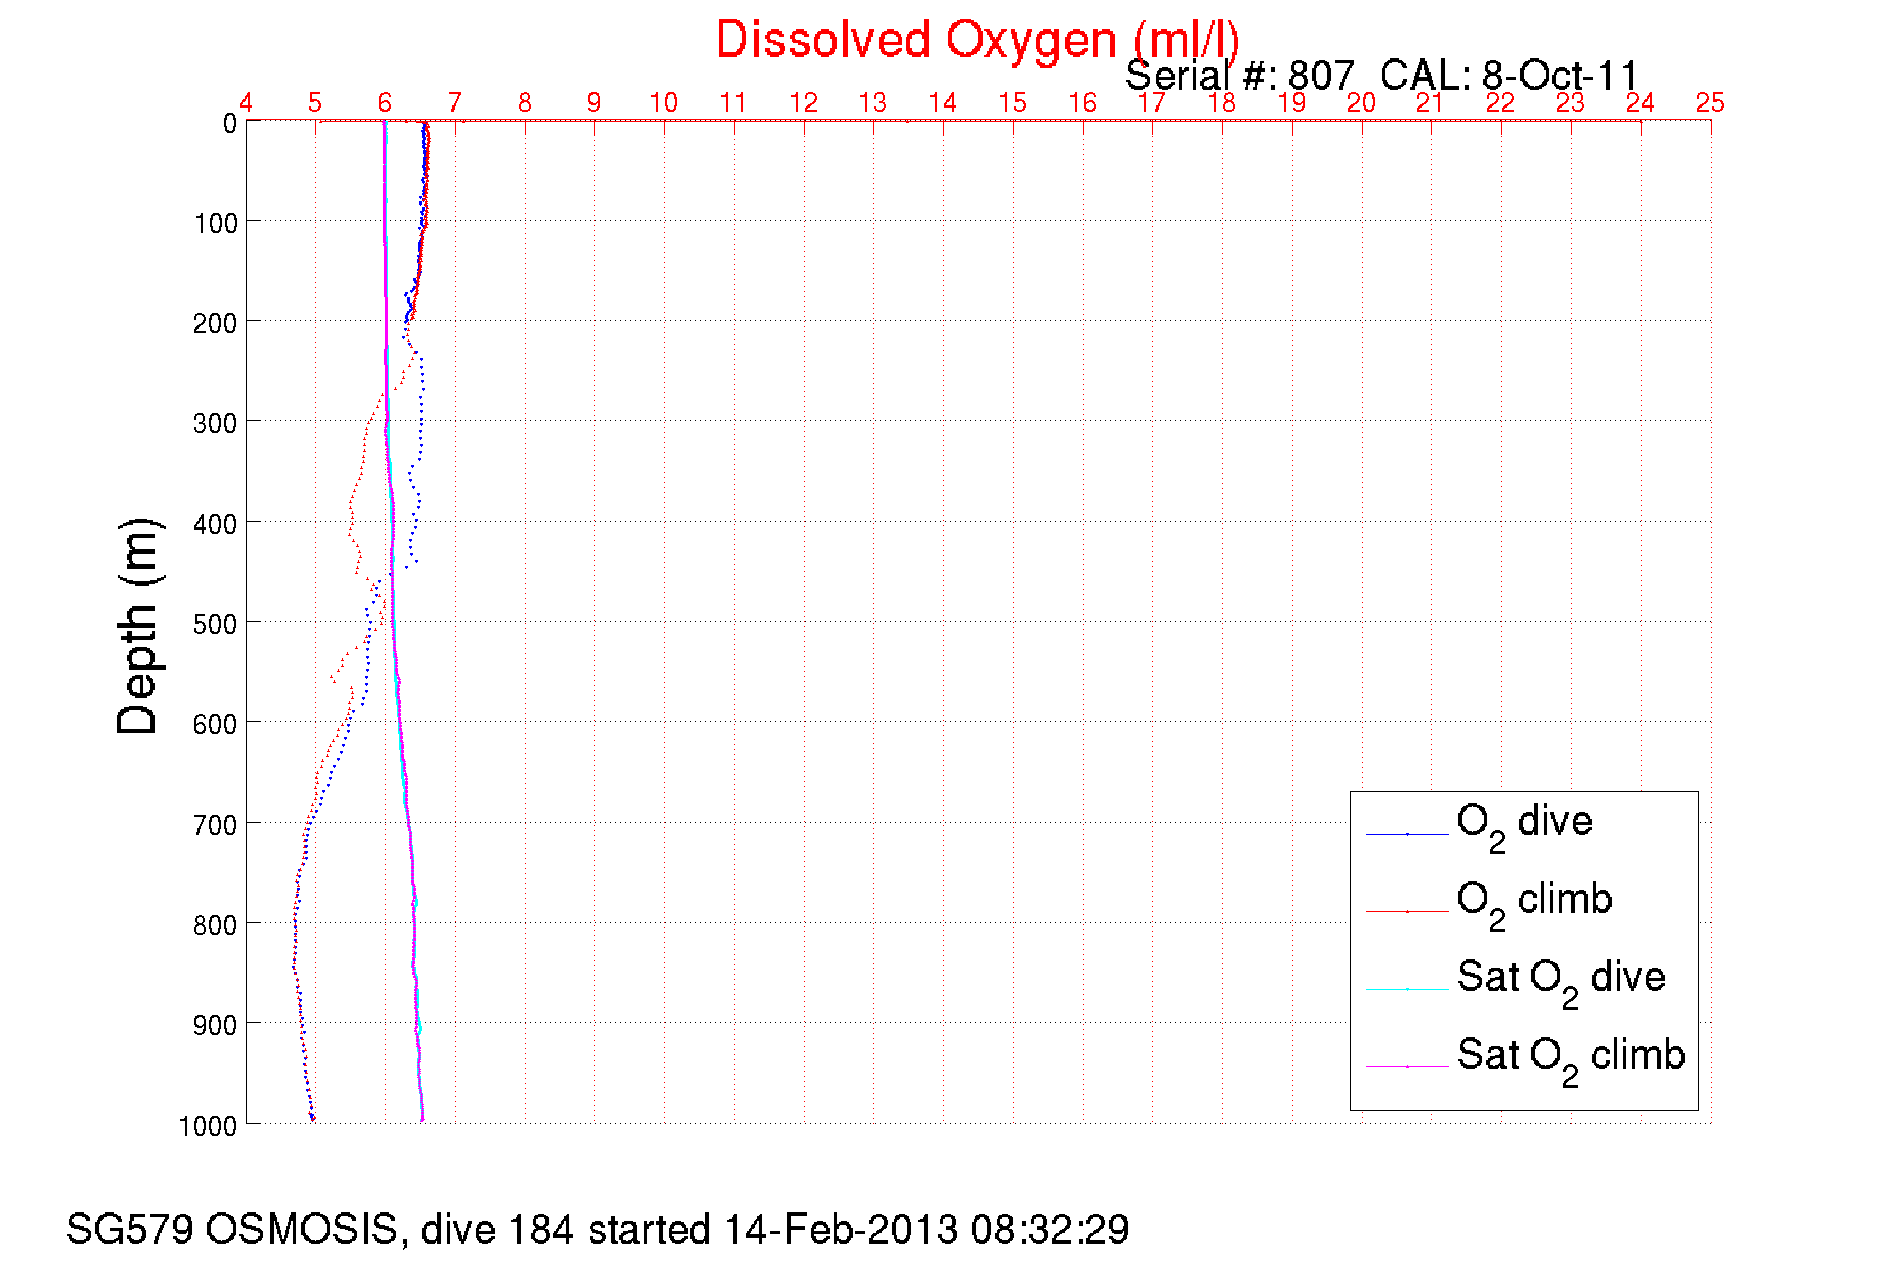Click the x-axis tick label 20
Image resolution: width=1891 pixels, height=1262 pixels.
[x=1361, y=103]
